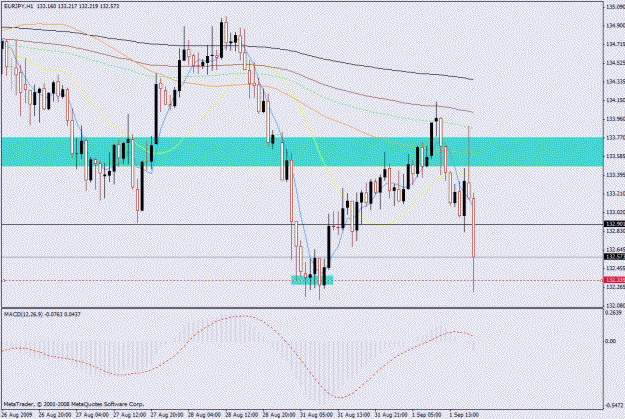Screen dimensions: 625x419
Task: Click the 1 Sep 05:00 time label
Action: [427, 415]
